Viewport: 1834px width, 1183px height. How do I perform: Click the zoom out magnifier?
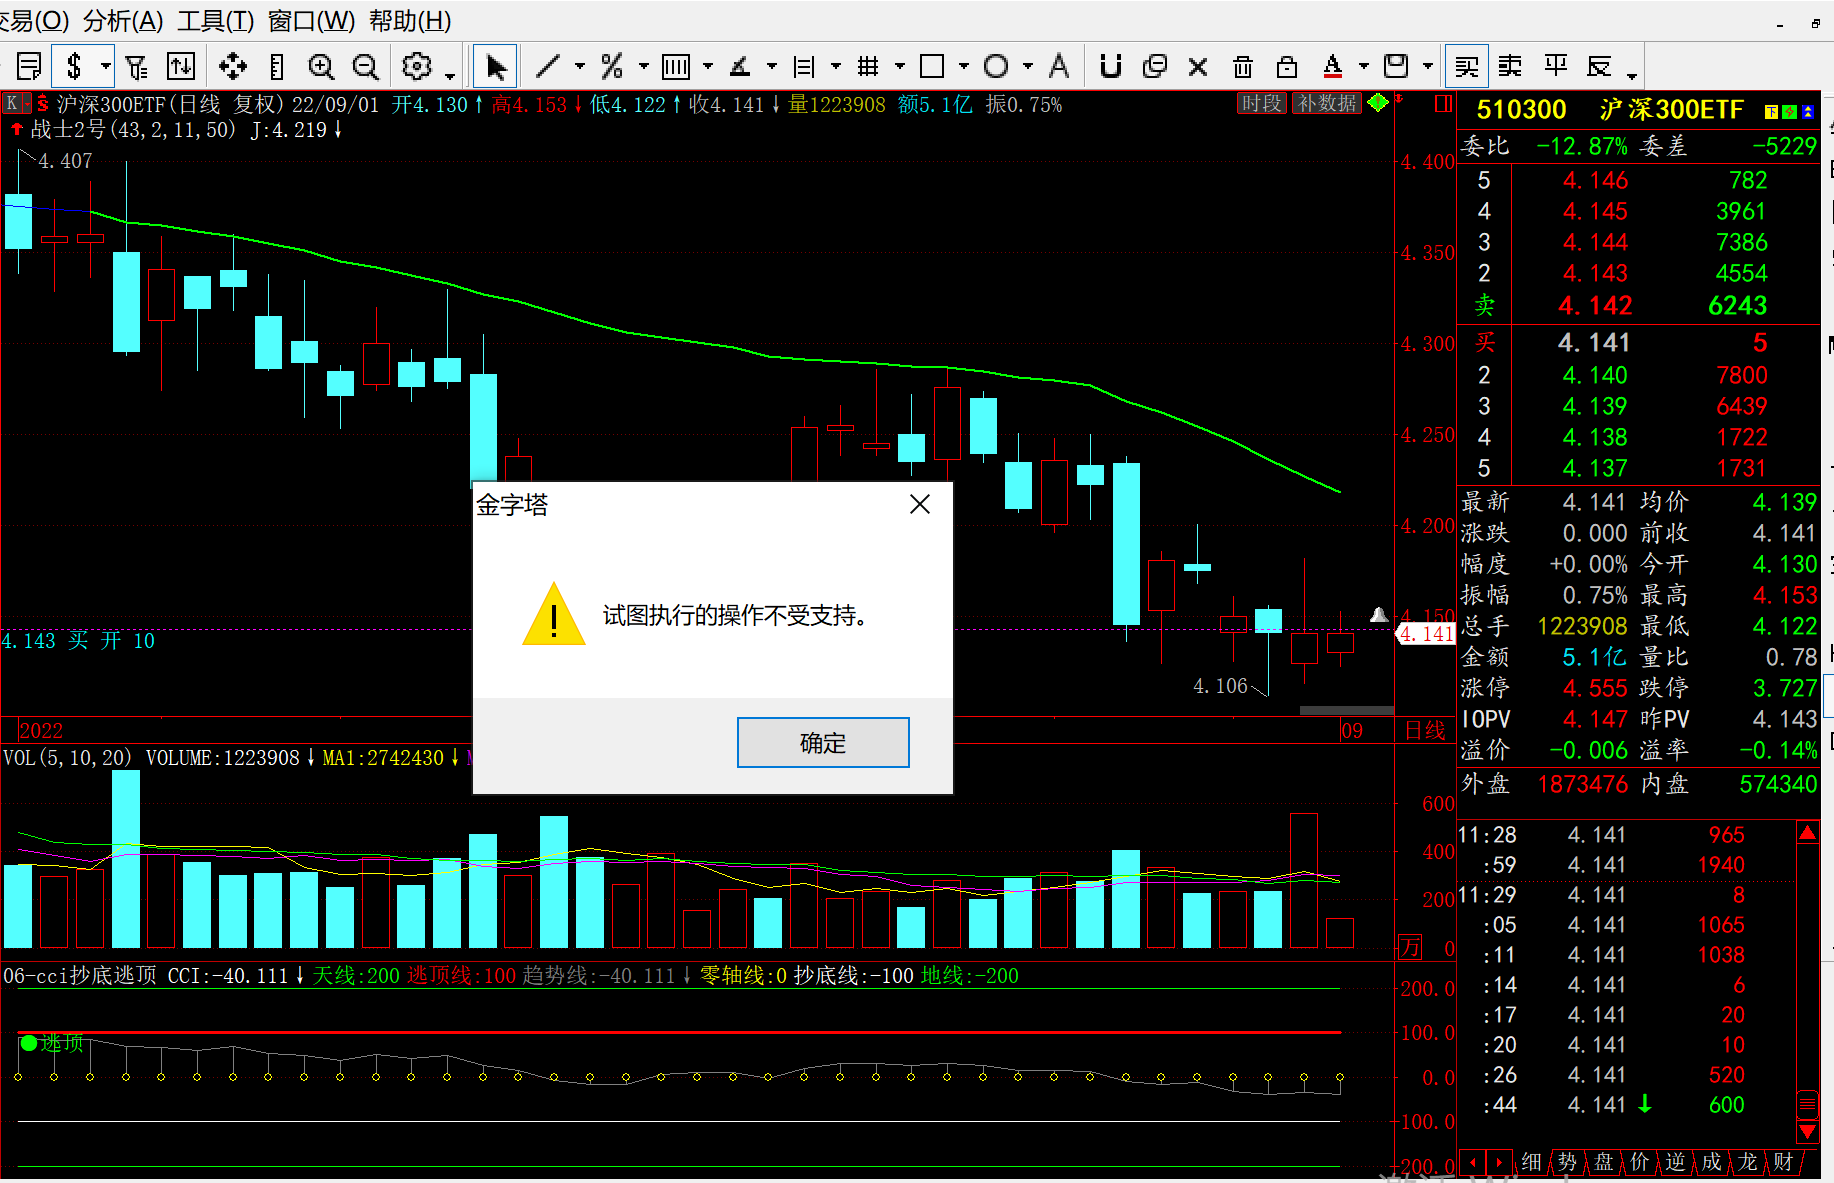coord(366,67)
